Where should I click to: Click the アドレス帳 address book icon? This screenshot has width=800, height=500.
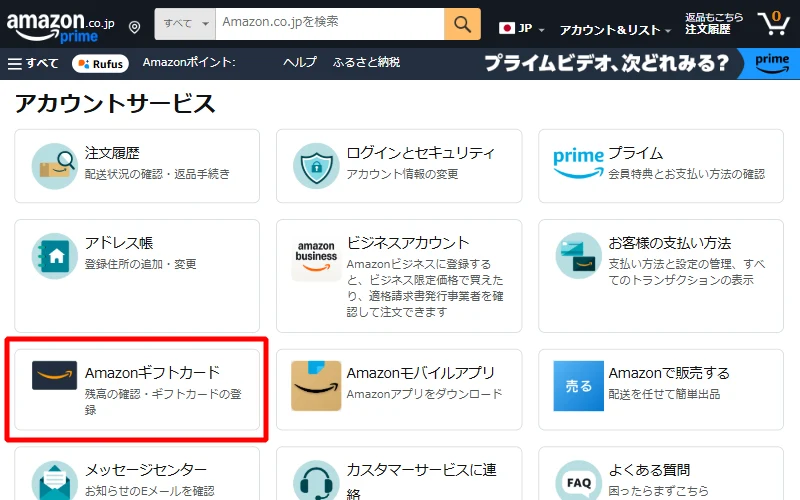(54, 256)
